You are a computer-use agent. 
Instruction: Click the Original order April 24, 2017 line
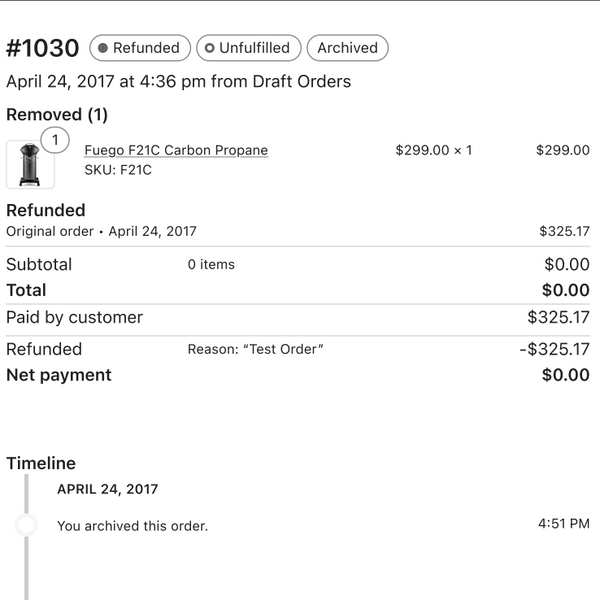pos(101,231)
